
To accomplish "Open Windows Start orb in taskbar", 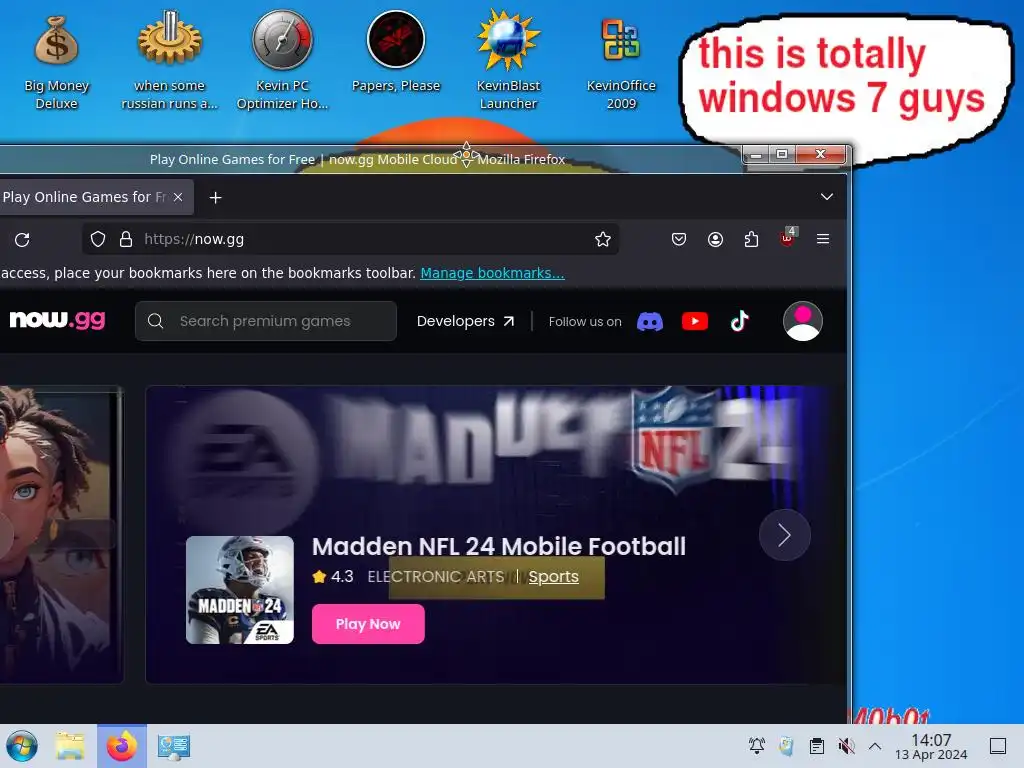I will pos(22,746).
